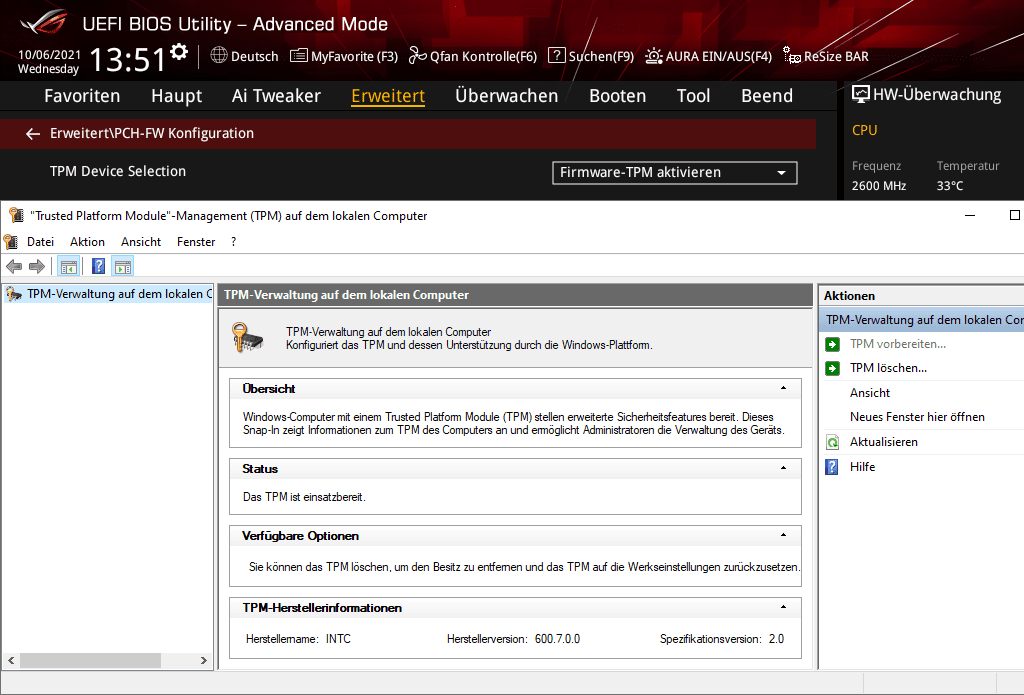
Task: Open Qfan Kontrolle (F6)
Action: [473, 56]
